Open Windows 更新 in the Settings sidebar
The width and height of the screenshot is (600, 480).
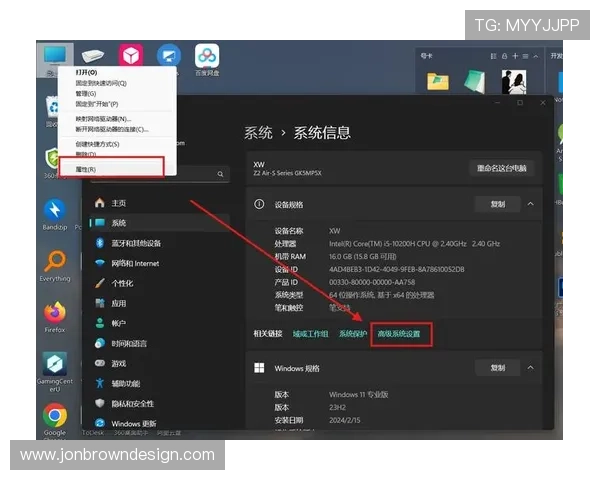[x=159, y=423]
